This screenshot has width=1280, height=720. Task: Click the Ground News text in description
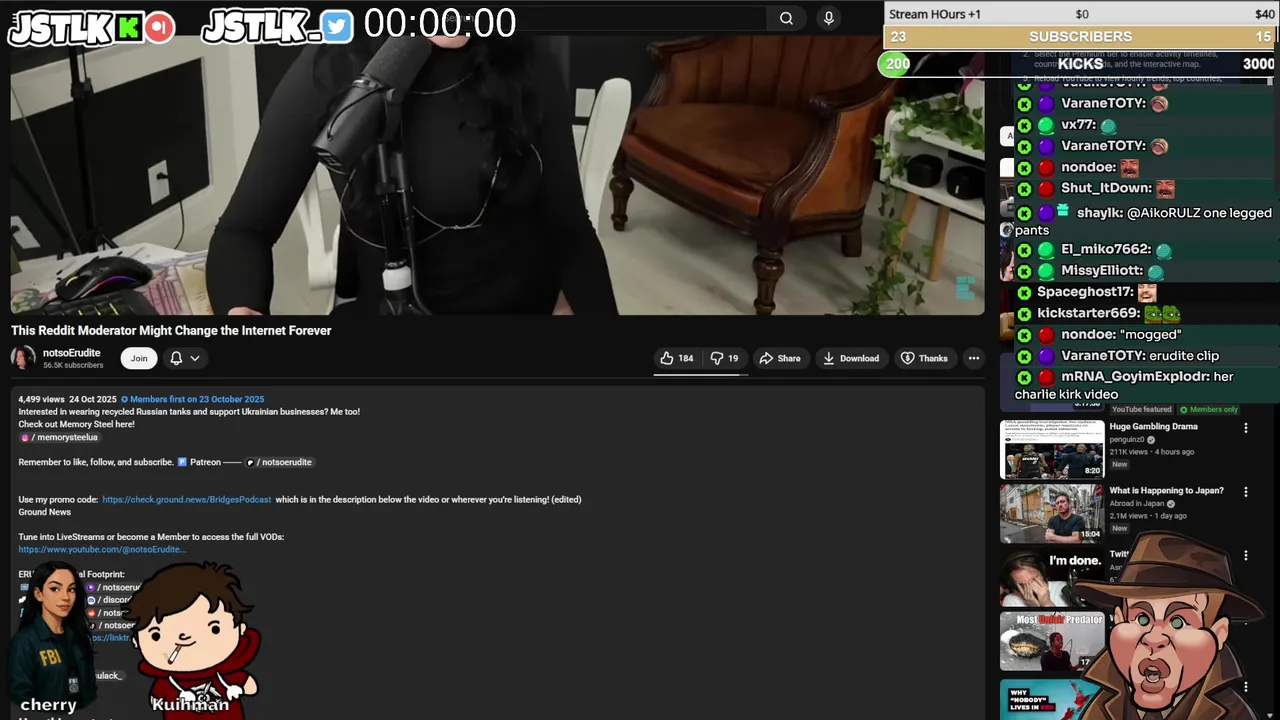coord(44,512)
